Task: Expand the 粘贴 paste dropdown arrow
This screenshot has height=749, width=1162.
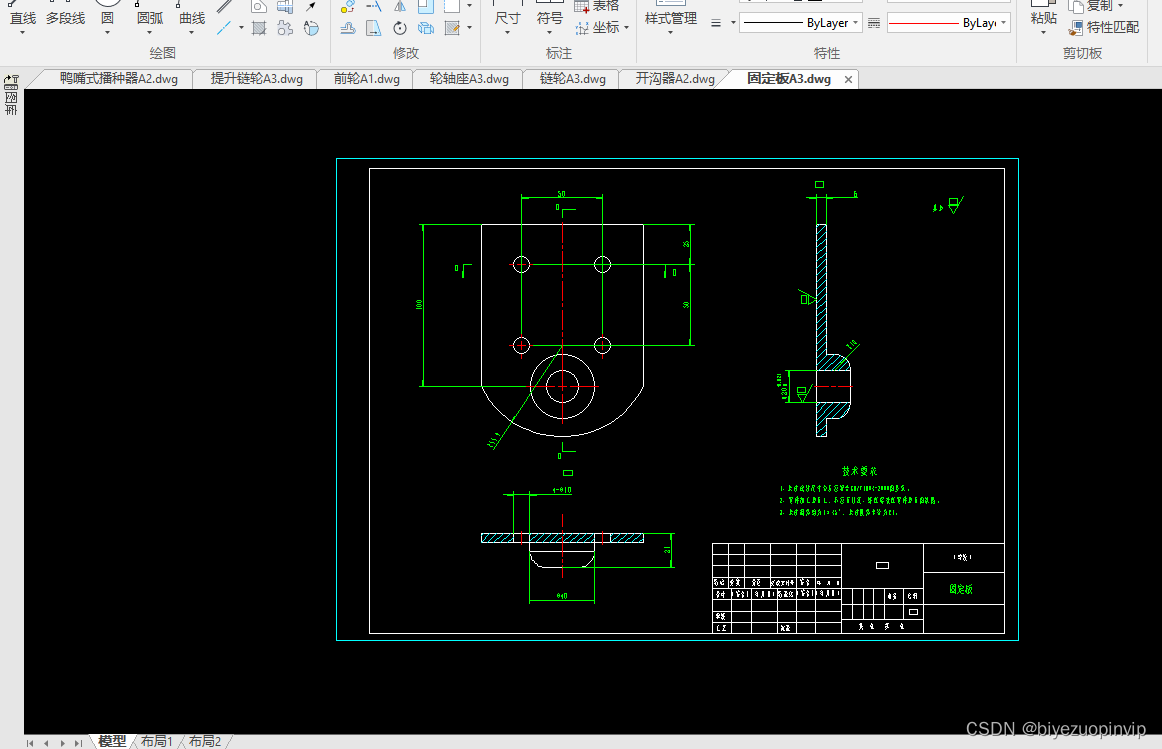Action: point(1043,33)
